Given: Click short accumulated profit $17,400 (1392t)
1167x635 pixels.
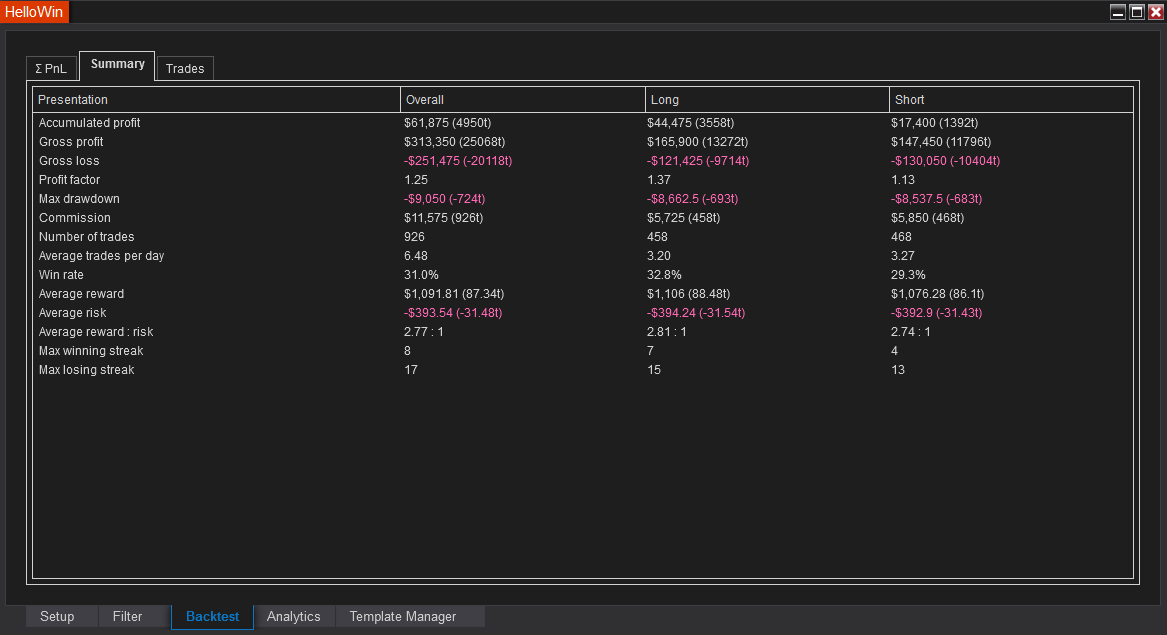Looking at the screenshot, I should click(934, 123).
